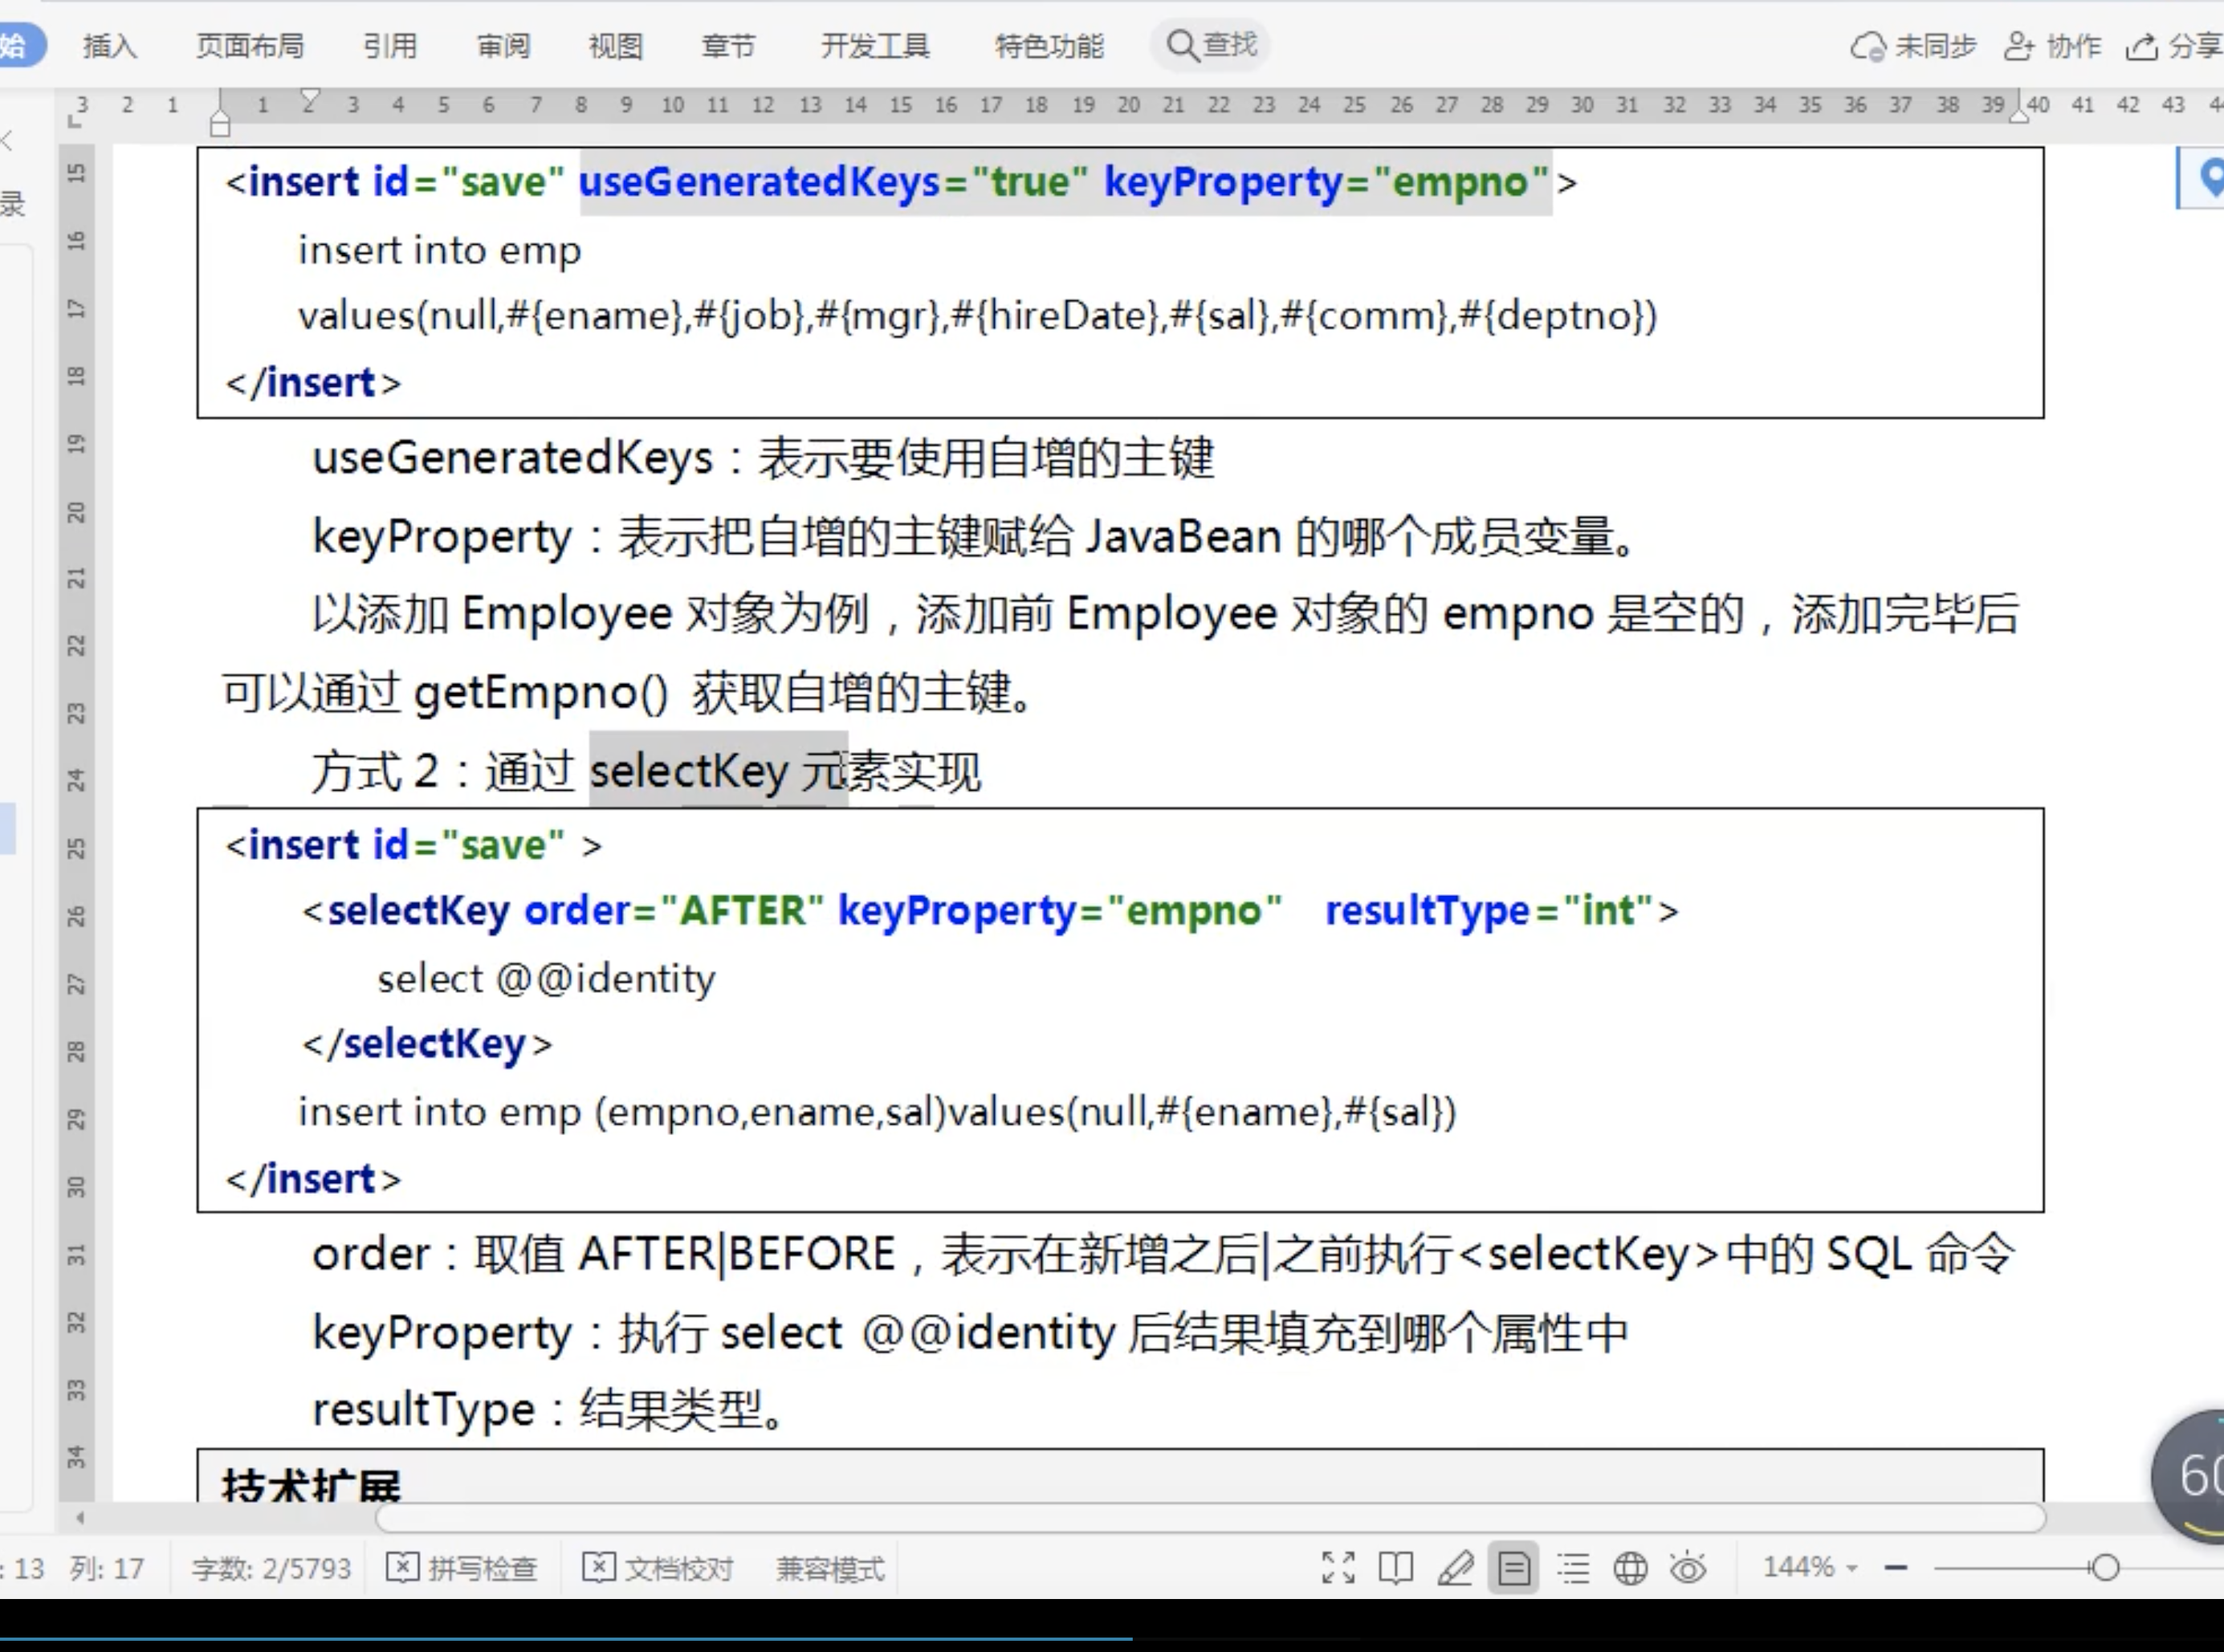Open the 查找 search box

click(1211, 45)
